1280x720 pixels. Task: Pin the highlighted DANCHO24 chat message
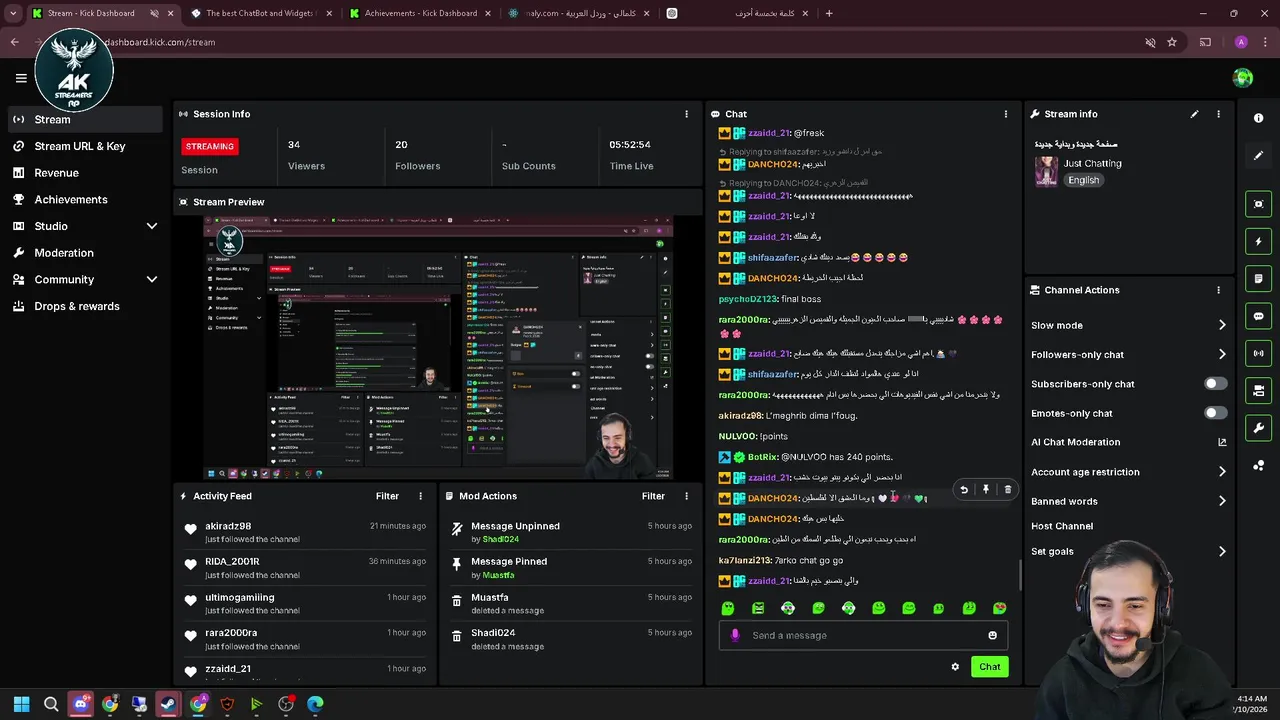pos(985,489)
